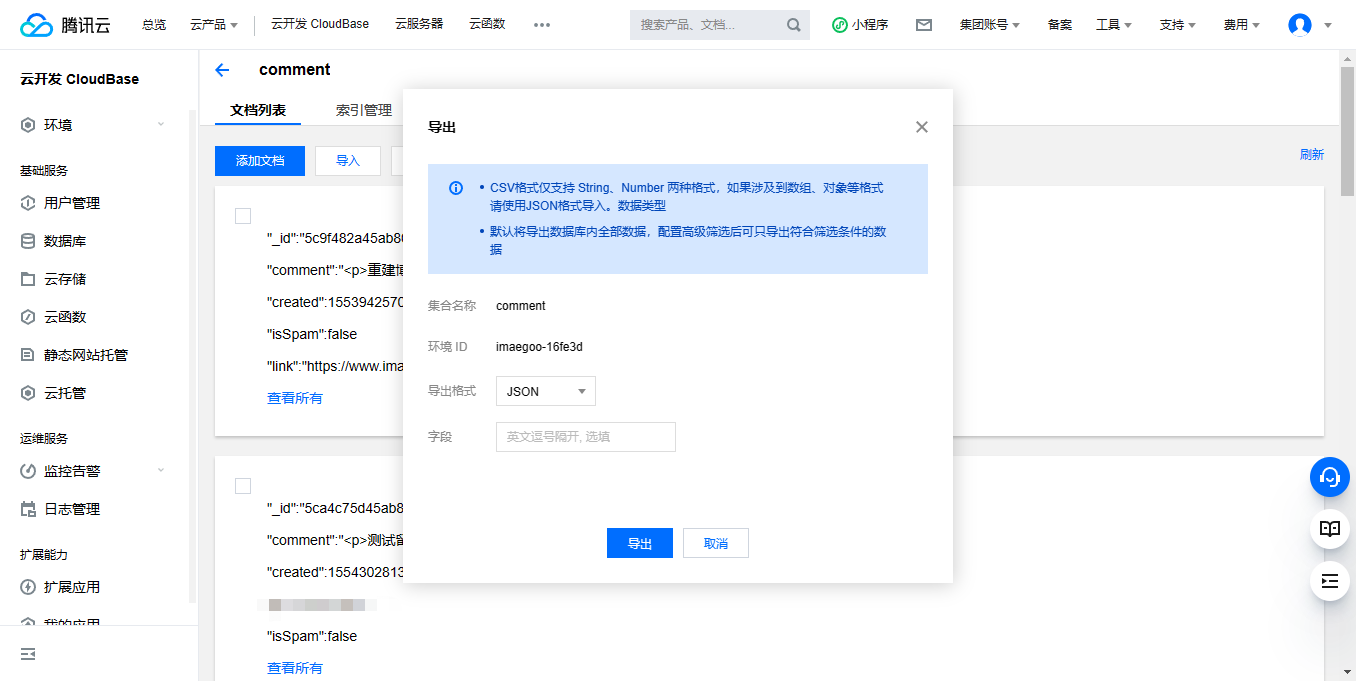Click the 导入 button
The width and height of the screenshot is (1356, 681).
point(348,161)
